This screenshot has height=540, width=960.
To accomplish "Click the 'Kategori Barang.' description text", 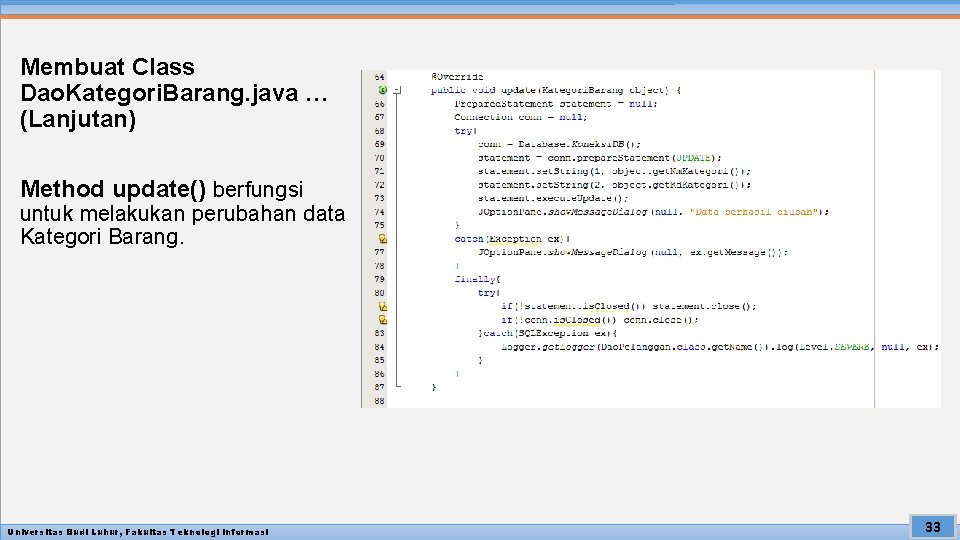I will coord(102,236).
